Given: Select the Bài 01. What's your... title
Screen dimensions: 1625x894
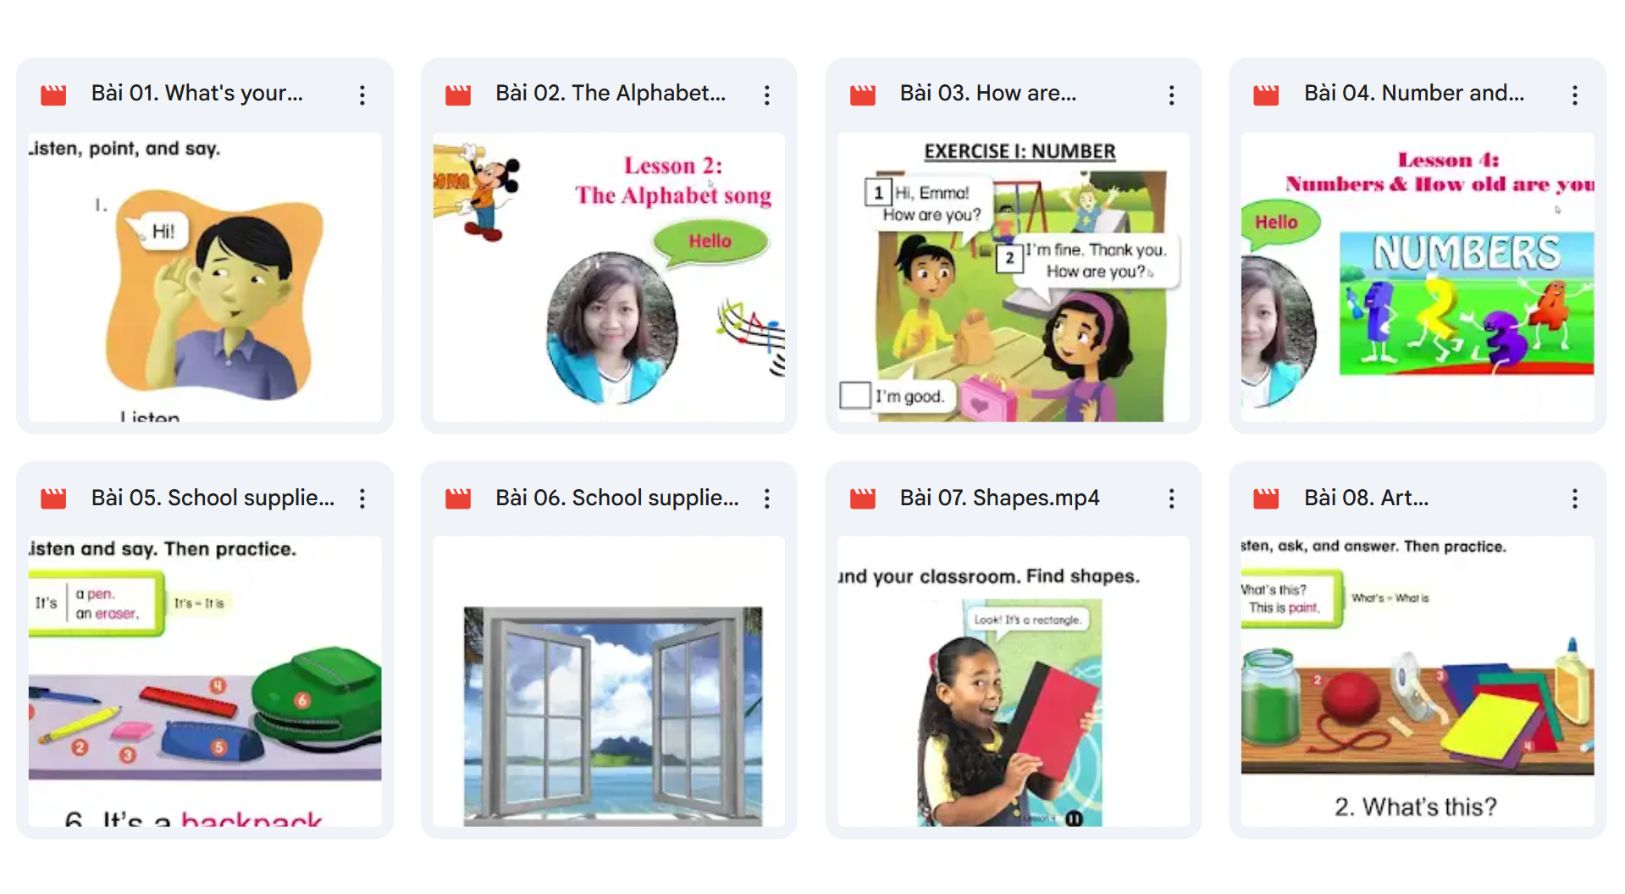Looking at the screenshot, I should tap(197, 93).
